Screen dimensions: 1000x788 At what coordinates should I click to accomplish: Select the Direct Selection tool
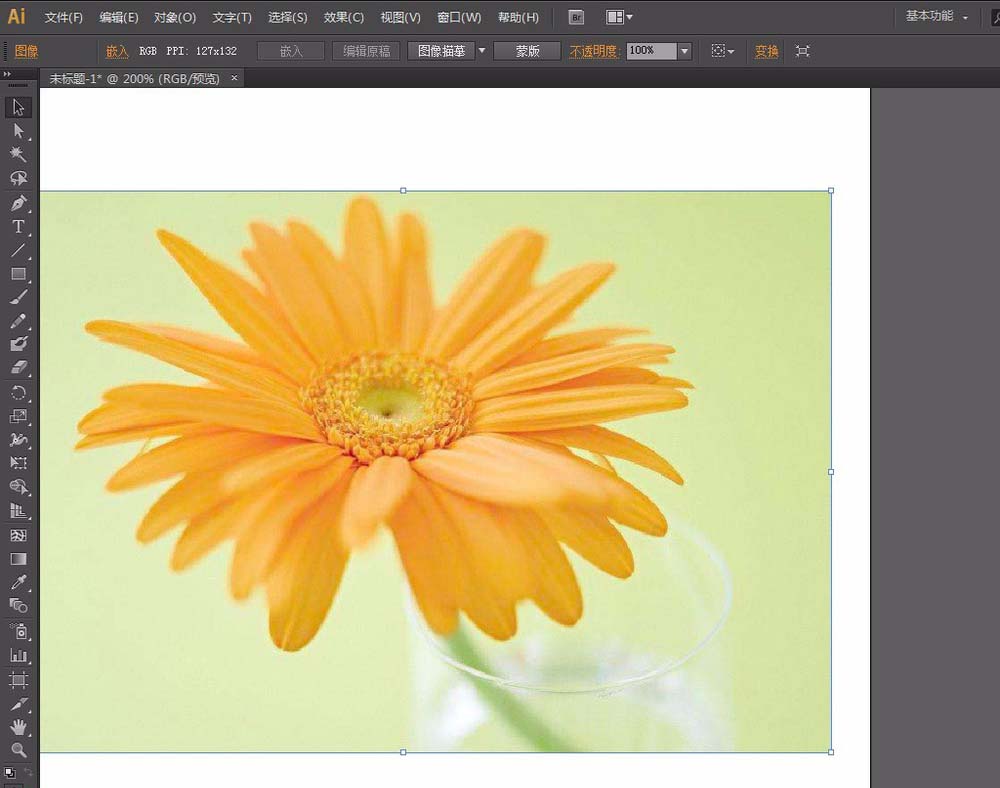[x=18, y=131]
